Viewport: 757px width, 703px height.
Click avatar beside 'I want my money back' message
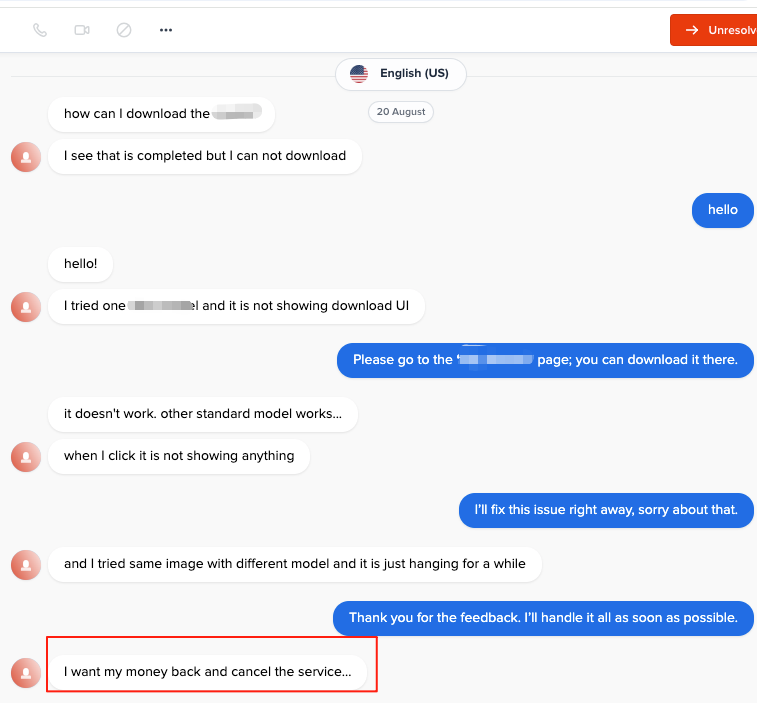pyautogui.click(x=26, y=673)
